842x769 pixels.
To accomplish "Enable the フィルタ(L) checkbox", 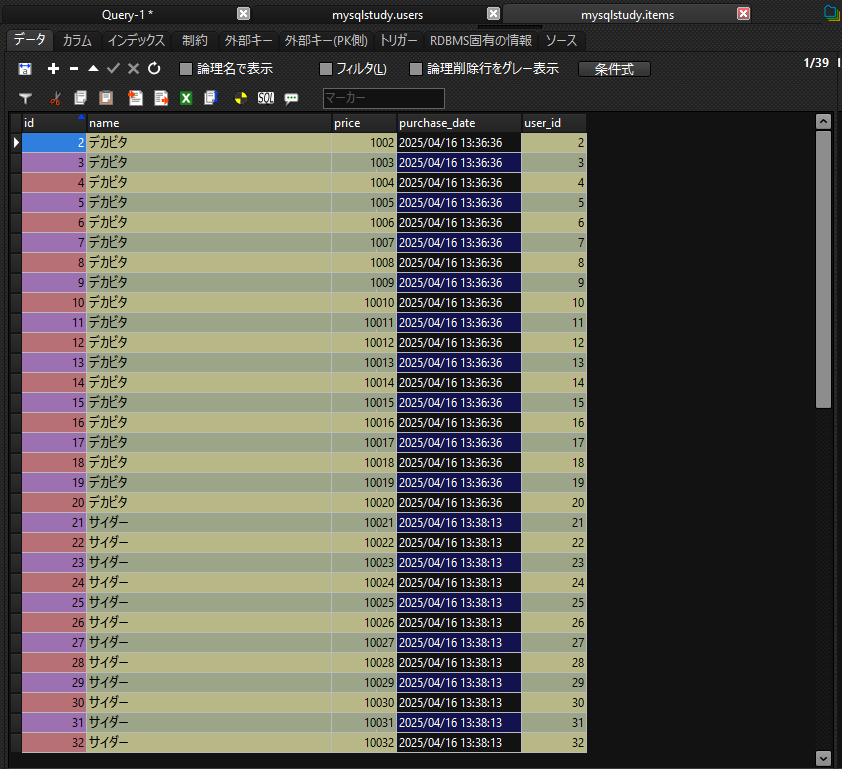I will point(325,69).
